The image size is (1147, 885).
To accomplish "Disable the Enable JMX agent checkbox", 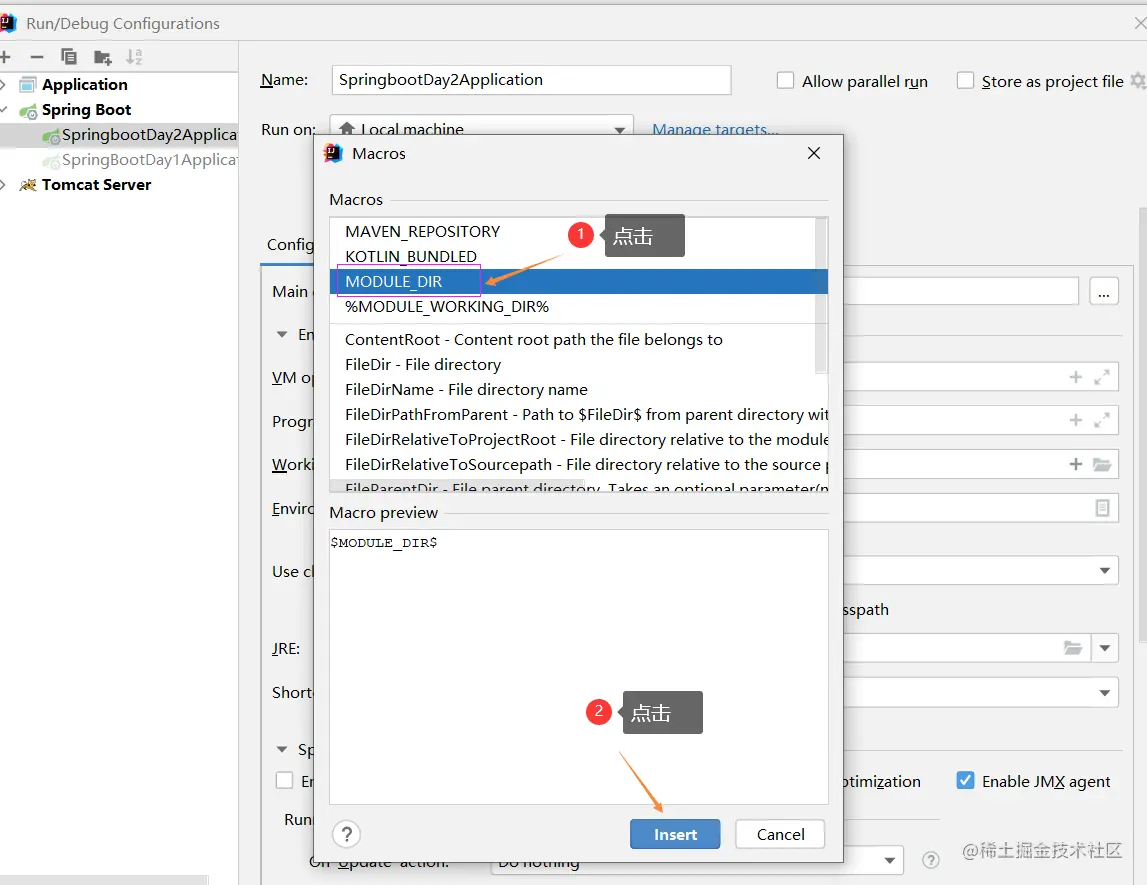I will 966,780.
